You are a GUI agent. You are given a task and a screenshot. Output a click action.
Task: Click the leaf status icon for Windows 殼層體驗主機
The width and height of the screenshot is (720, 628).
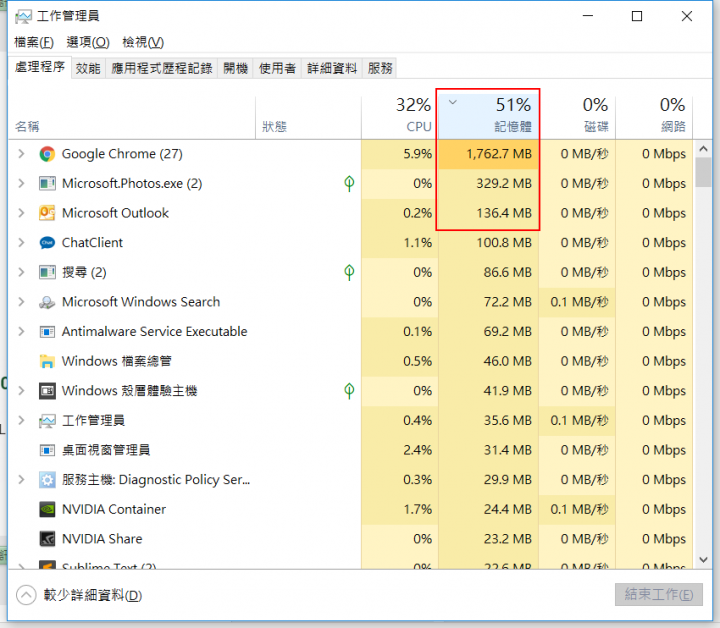coord(349,391)
